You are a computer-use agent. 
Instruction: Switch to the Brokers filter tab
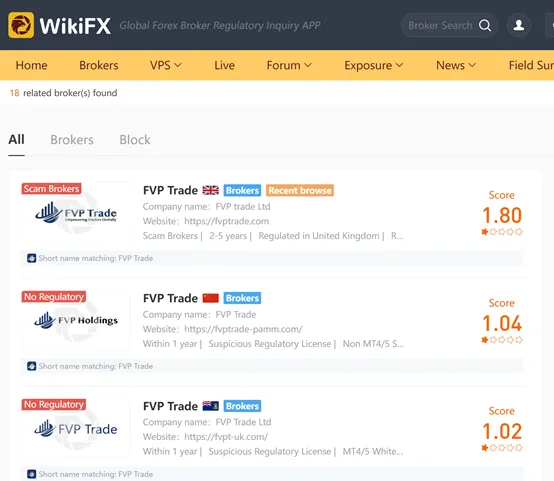(72, 140)
